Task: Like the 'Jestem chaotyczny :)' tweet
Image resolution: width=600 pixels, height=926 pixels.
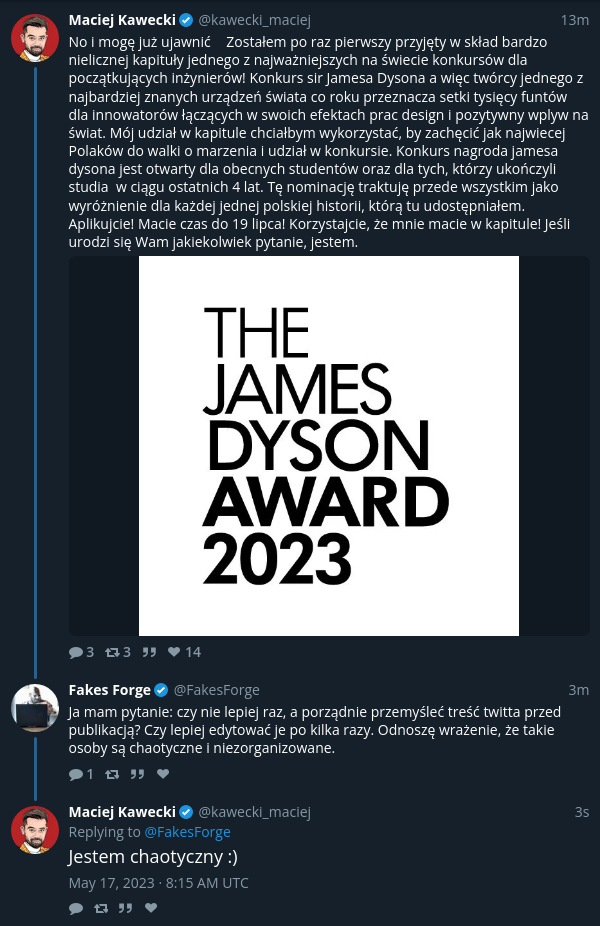Action: [x=151, y=908]
